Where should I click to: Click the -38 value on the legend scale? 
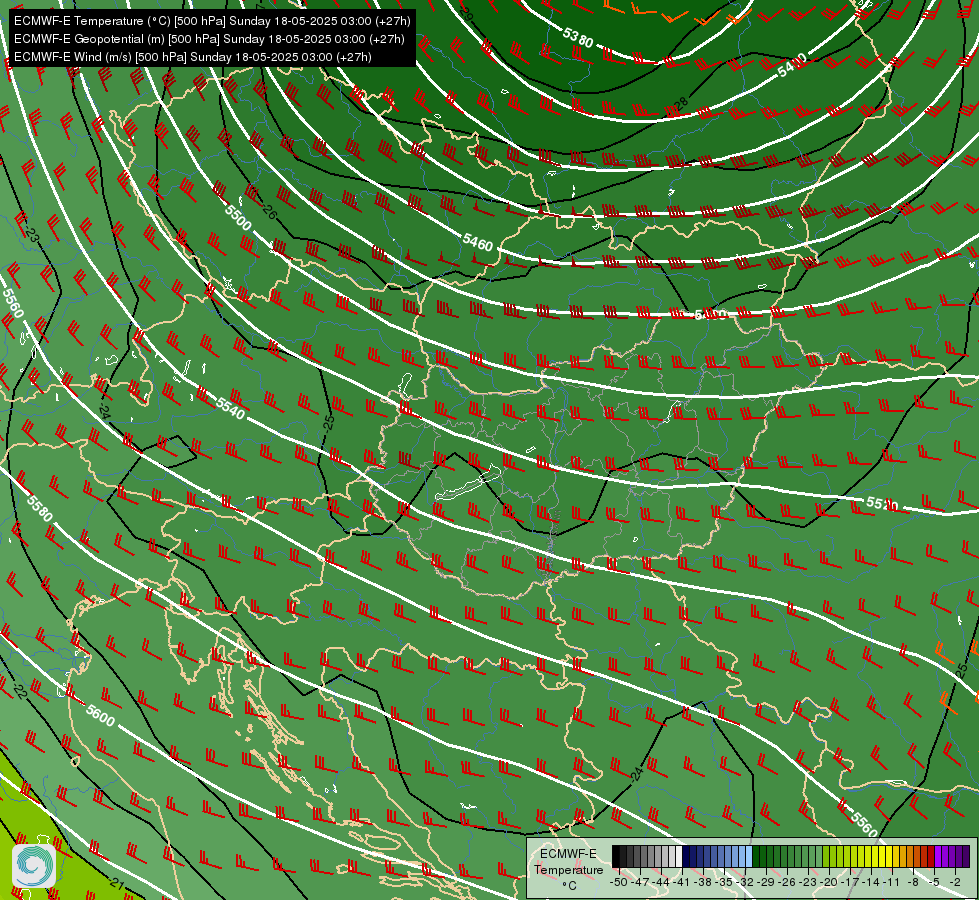[x=702, y=882]
